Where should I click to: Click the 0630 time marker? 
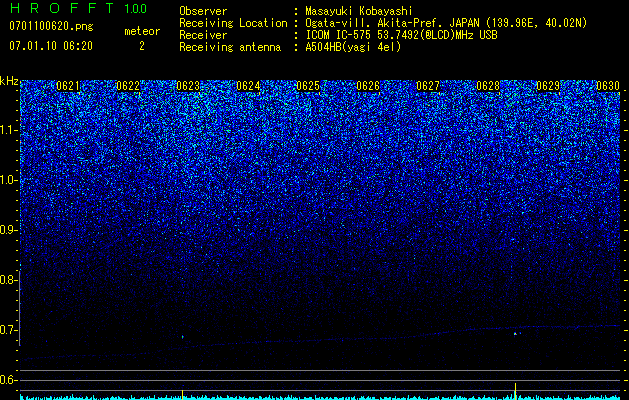(608, 86)
